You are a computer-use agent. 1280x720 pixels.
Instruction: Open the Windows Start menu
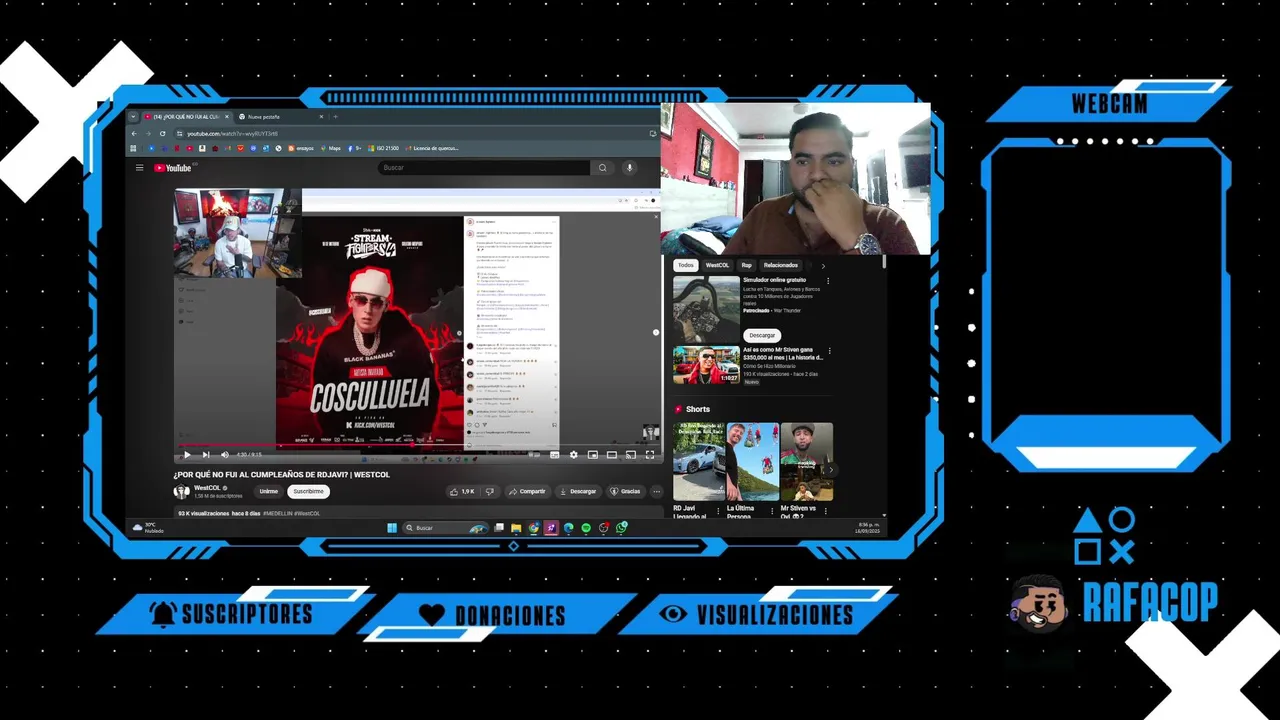392,528
